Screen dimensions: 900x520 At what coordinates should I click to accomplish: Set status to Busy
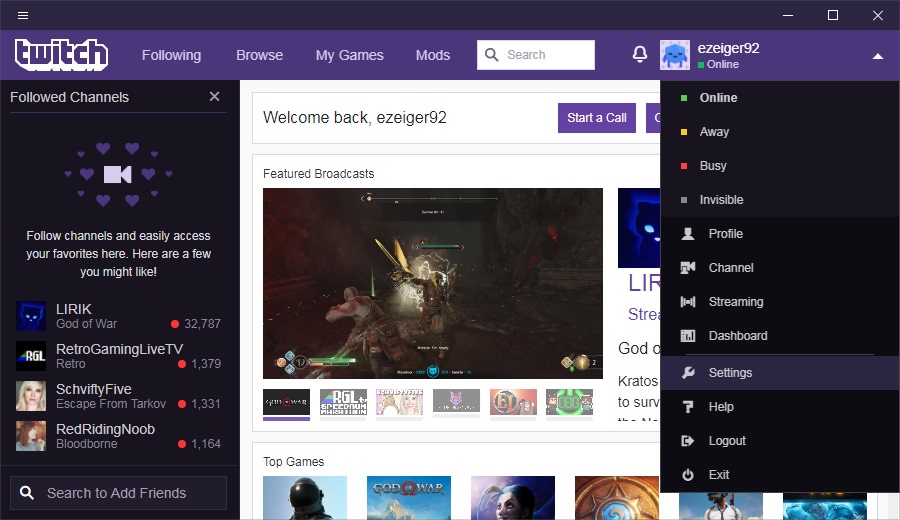(713, 166)
